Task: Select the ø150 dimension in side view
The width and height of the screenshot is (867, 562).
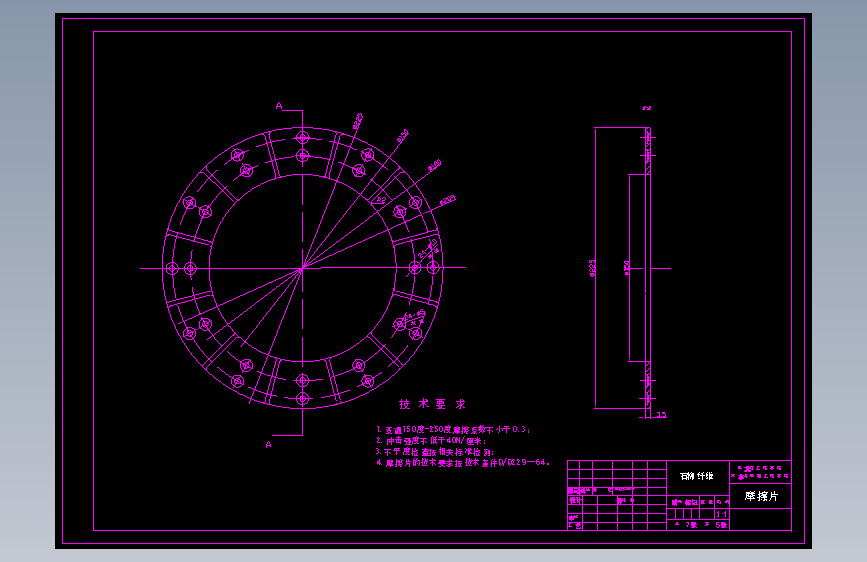Action: click(627, 268)
